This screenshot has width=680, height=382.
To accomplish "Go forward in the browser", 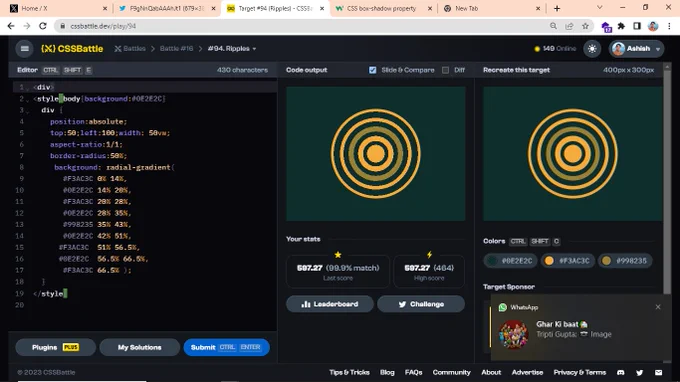I will point(26,26).
